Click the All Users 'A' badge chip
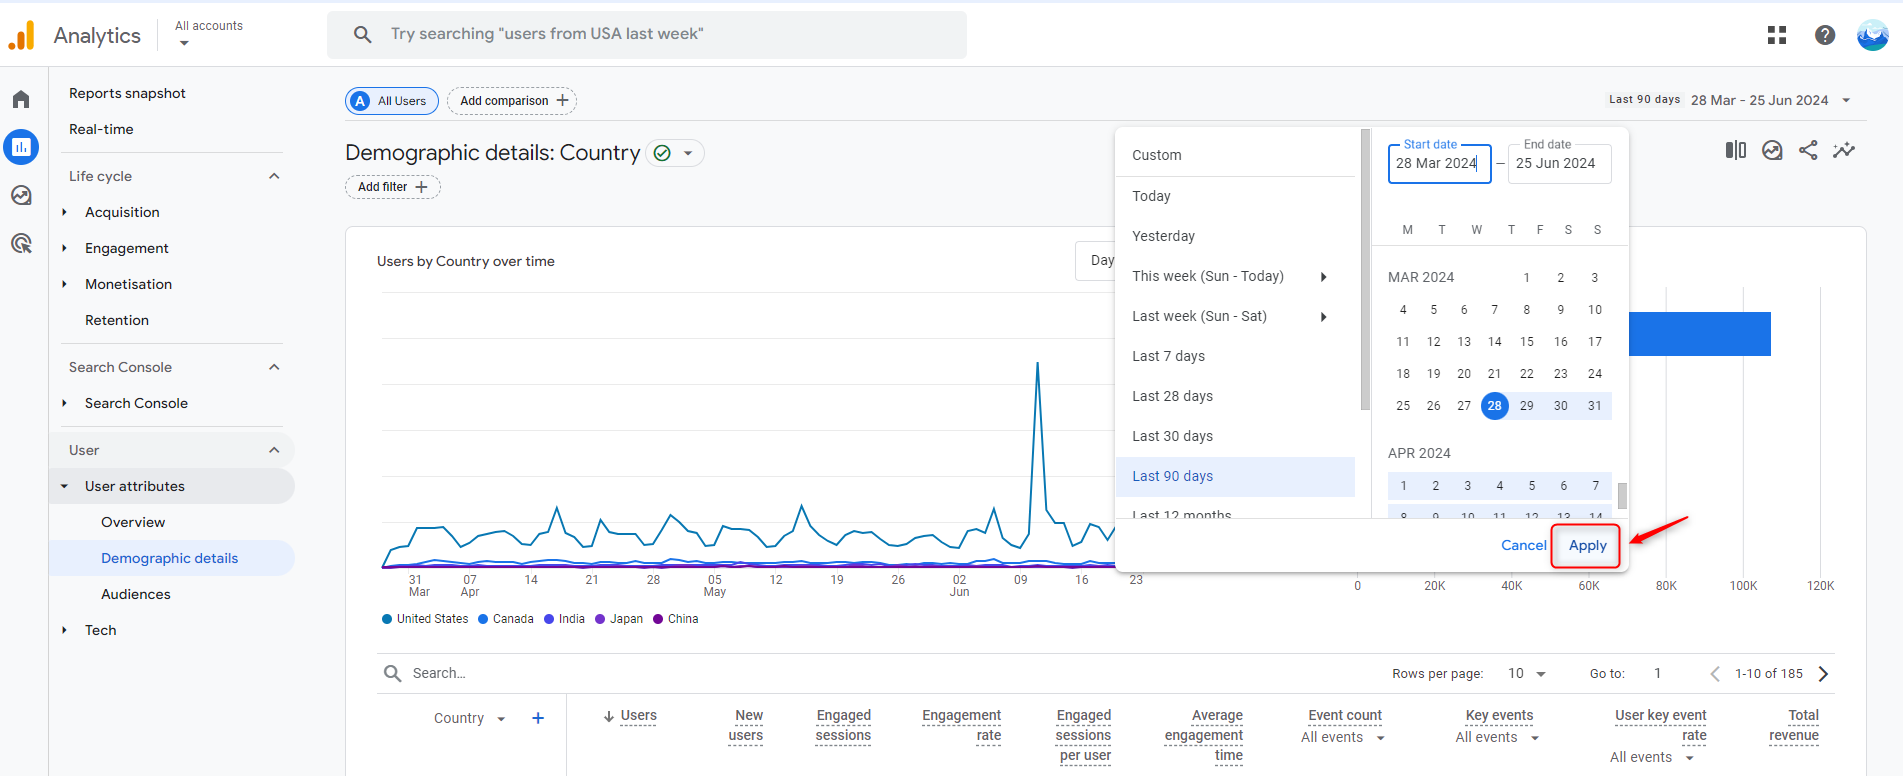This screenshot has width=1903, height=776. (x=392, y=101)
